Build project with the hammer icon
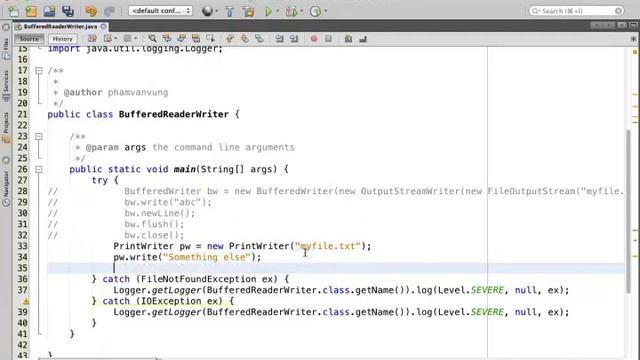The height and width of the screenshot is (360, 640). pos(230,11)
